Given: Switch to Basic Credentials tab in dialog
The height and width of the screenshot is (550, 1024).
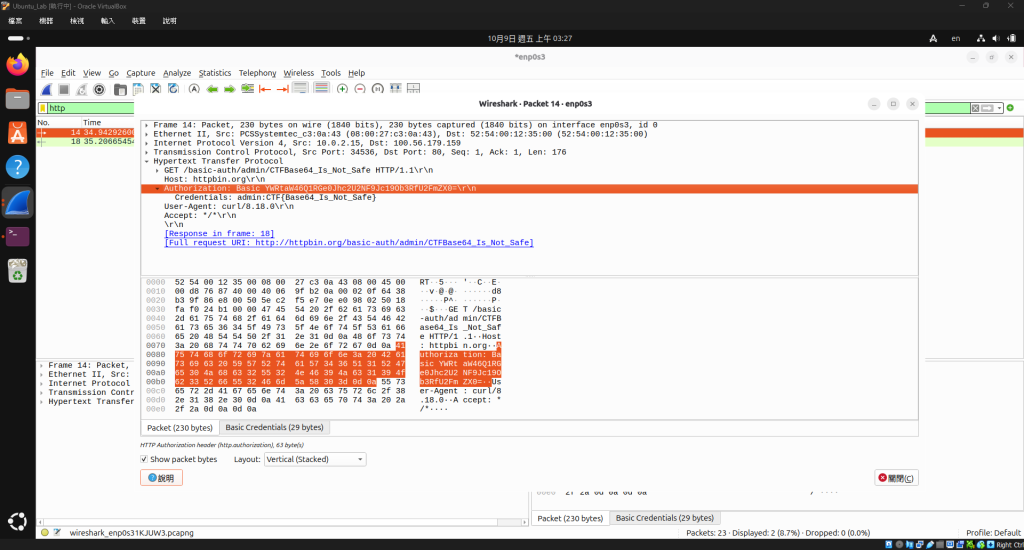Looking at the screenshot, I should tap(274, 427).
